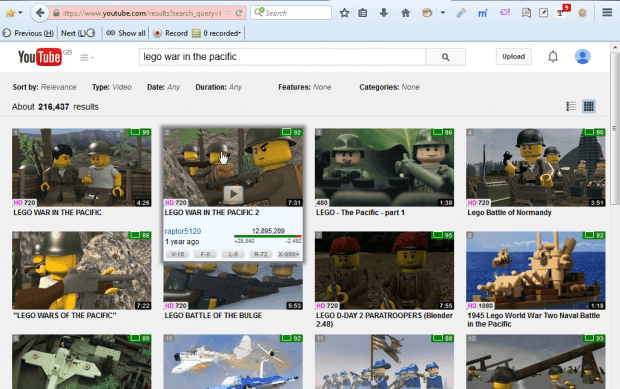Play the LEGO WAR IN THE PACIFIC 2 thumbnail

click(x=233, y=167)
